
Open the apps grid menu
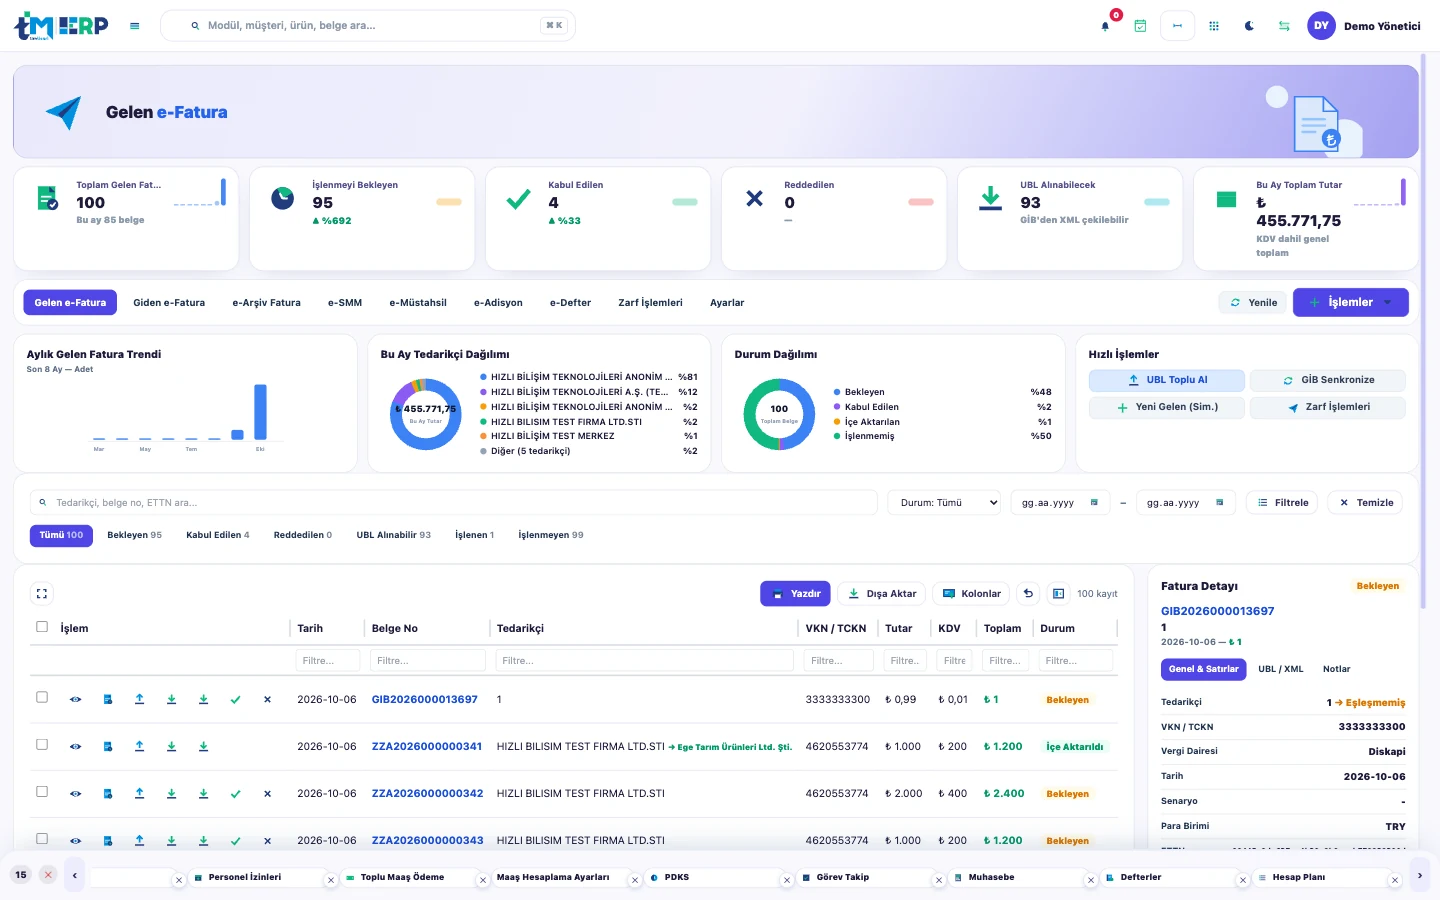[1214, 26]
